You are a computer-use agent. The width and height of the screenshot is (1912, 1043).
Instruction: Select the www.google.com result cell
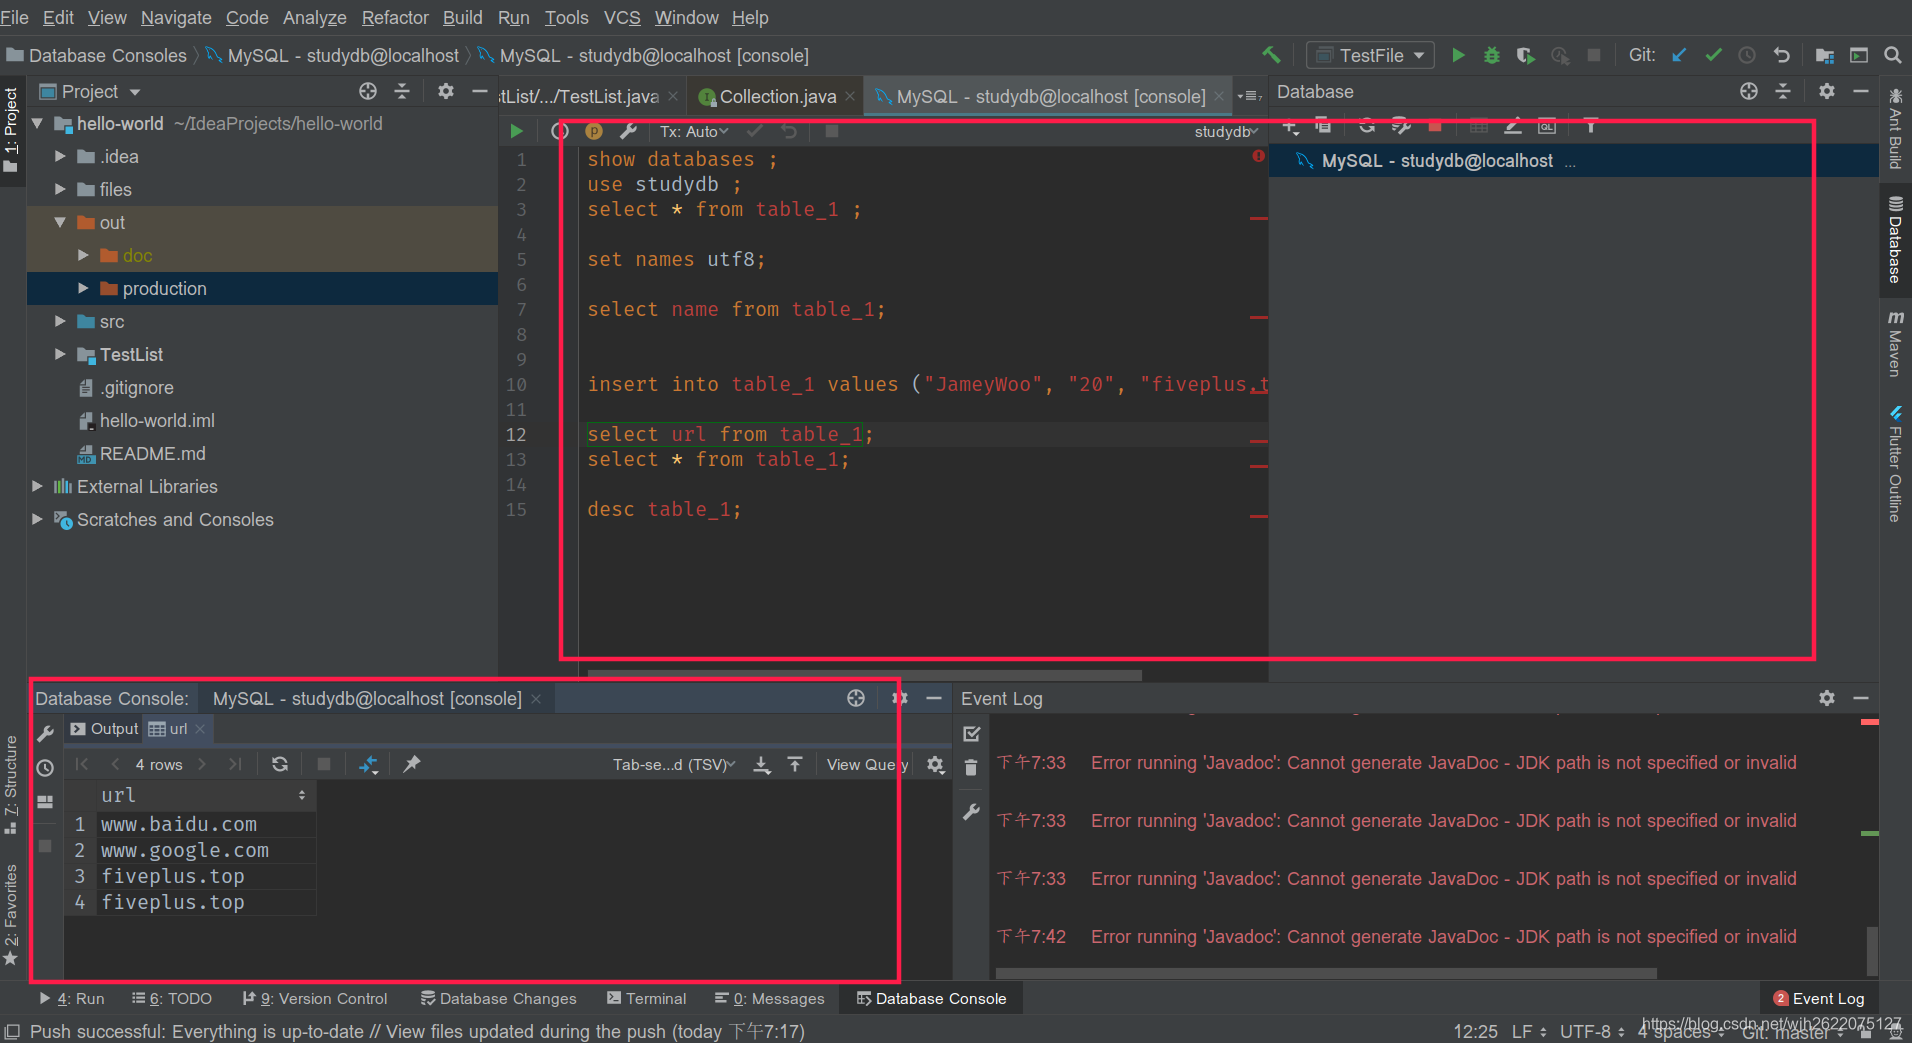point(207,850)
